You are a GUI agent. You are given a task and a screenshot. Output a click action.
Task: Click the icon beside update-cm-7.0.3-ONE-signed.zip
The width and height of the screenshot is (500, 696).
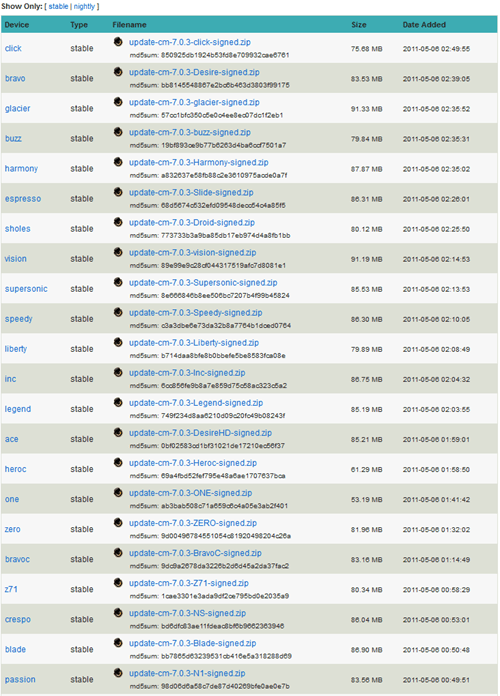point(118,493)
